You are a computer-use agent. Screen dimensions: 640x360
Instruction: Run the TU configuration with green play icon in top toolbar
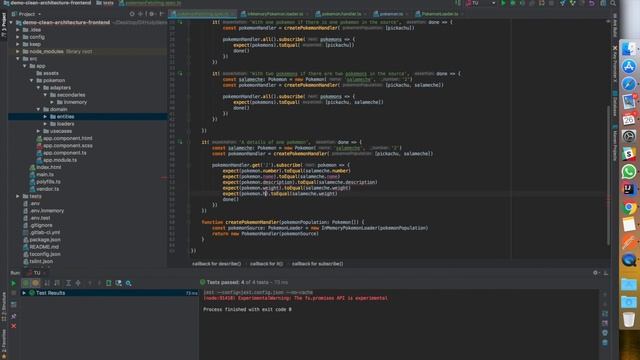[x=503, y=3]
